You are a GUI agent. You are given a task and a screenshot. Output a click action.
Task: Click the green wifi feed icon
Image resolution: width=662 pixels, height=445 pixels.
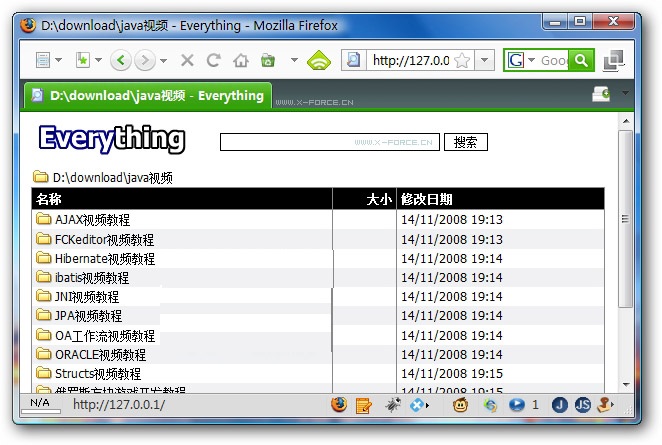pos(319,60)
